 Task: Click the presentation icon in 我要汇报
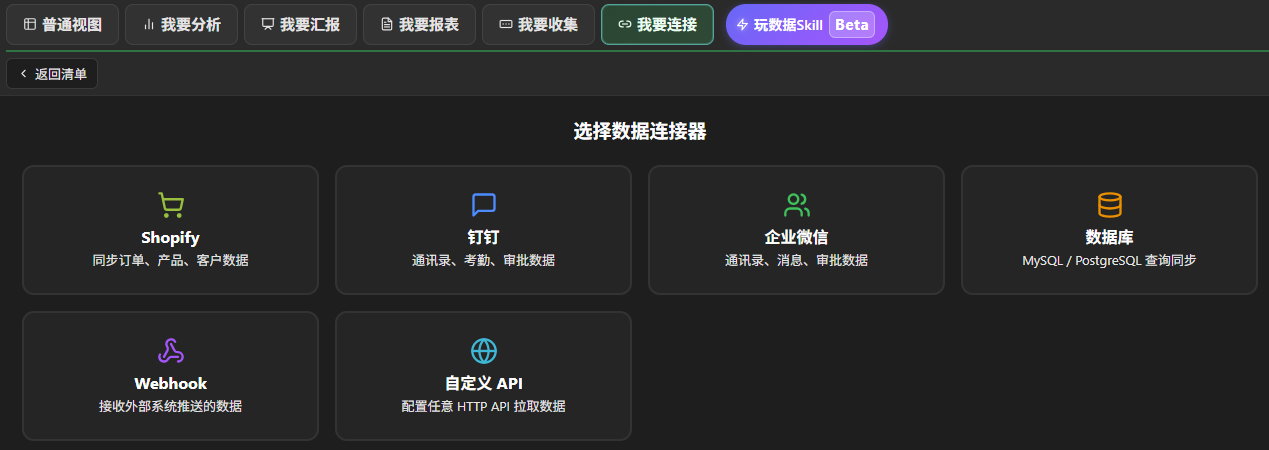pyautogui.click(x=267, y=25)
